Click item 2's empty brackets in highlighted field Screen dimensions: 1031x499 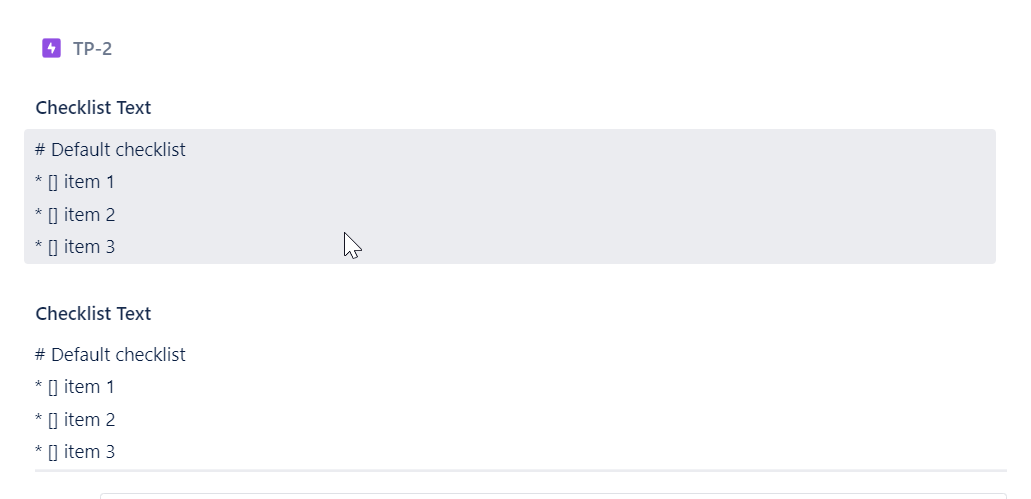[53, 215]
